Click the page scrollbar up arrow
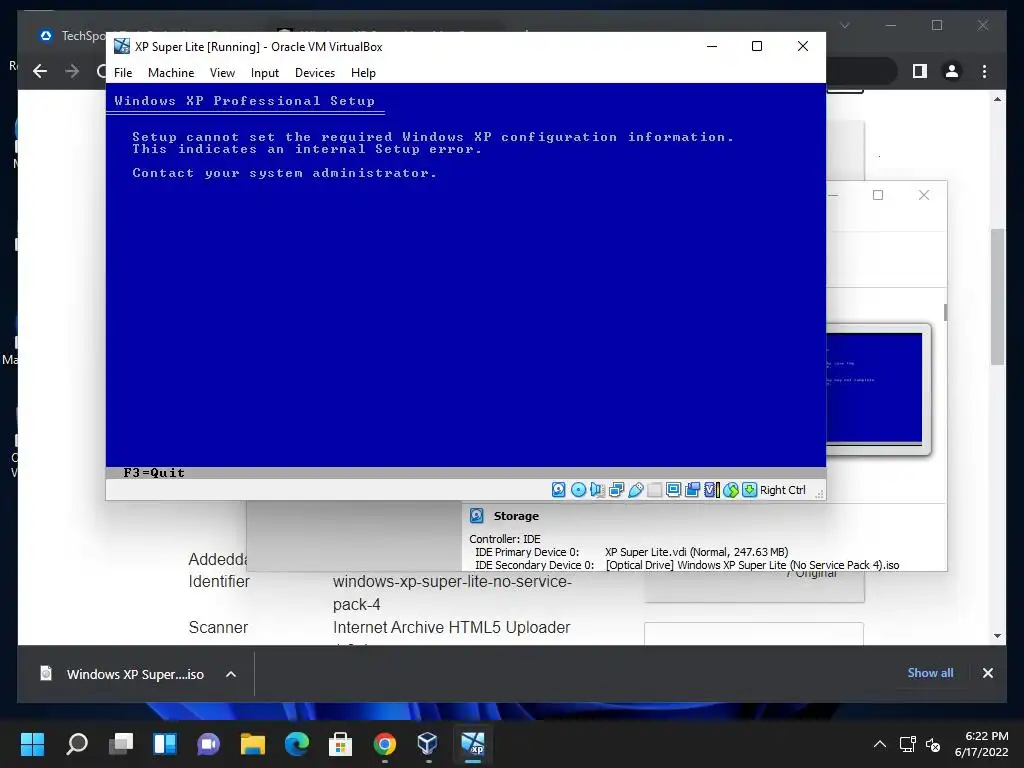The width and height of the screenshot is (1024, 768). click(997, 99)
